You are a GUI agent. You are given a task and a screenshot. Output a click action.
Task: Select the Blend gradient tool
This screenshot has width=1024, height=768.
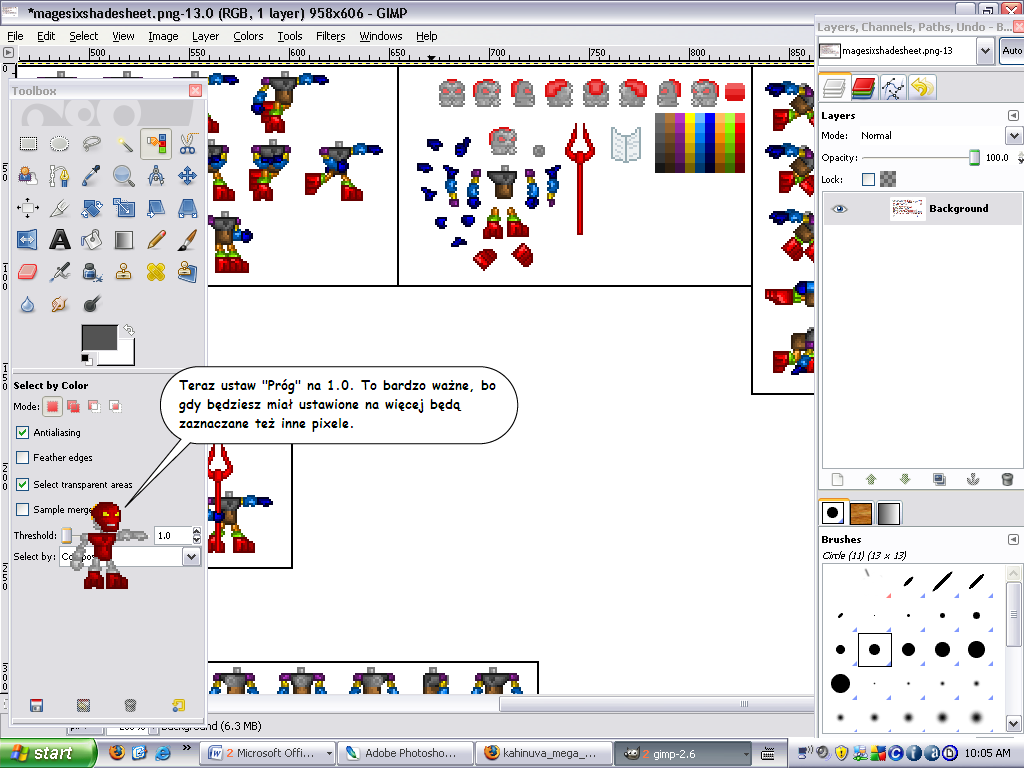click(123, 240)
